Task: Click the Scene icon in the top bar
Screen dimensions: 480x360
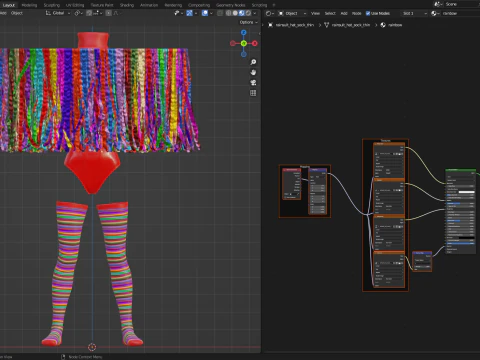Action: pos(437,4)
